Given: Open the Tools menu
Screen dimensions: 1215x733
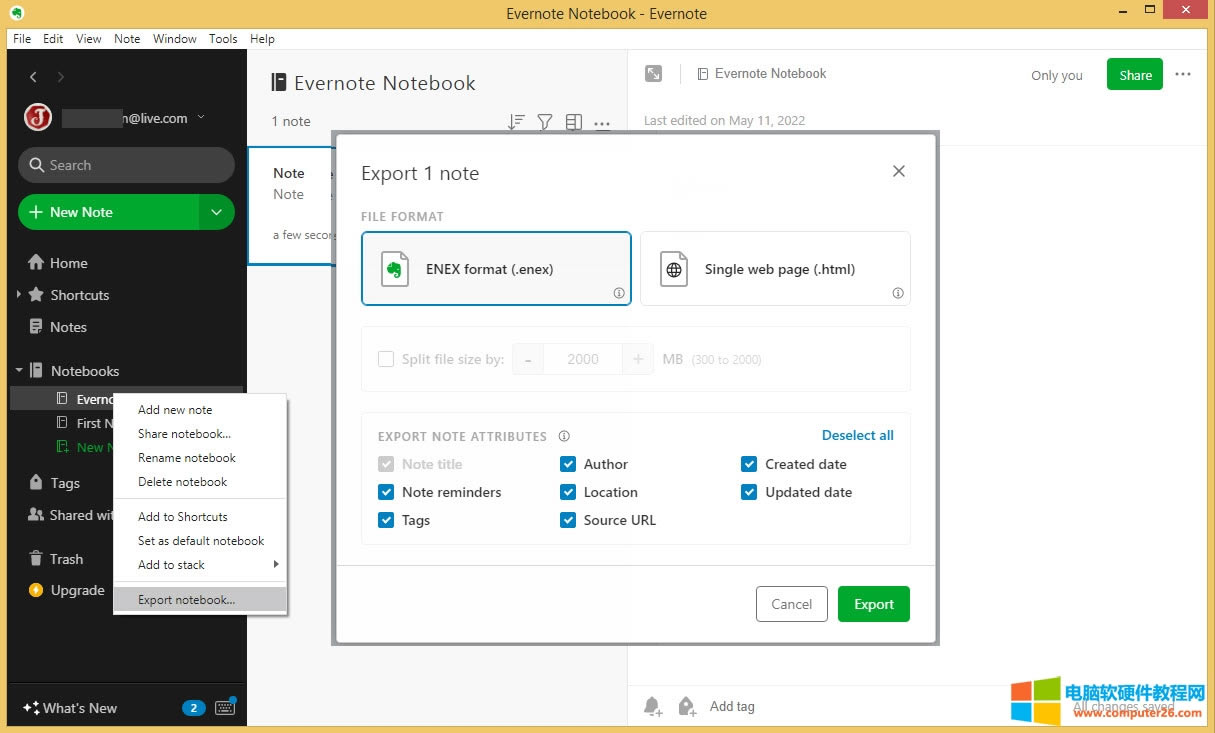Looking at the screenshot, I should click(223, 39).
